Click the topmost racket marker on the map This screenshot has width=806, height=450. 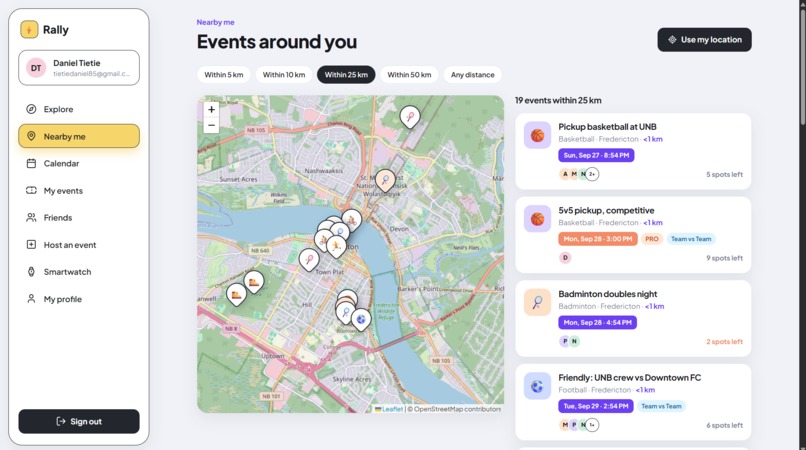point(410,117)
